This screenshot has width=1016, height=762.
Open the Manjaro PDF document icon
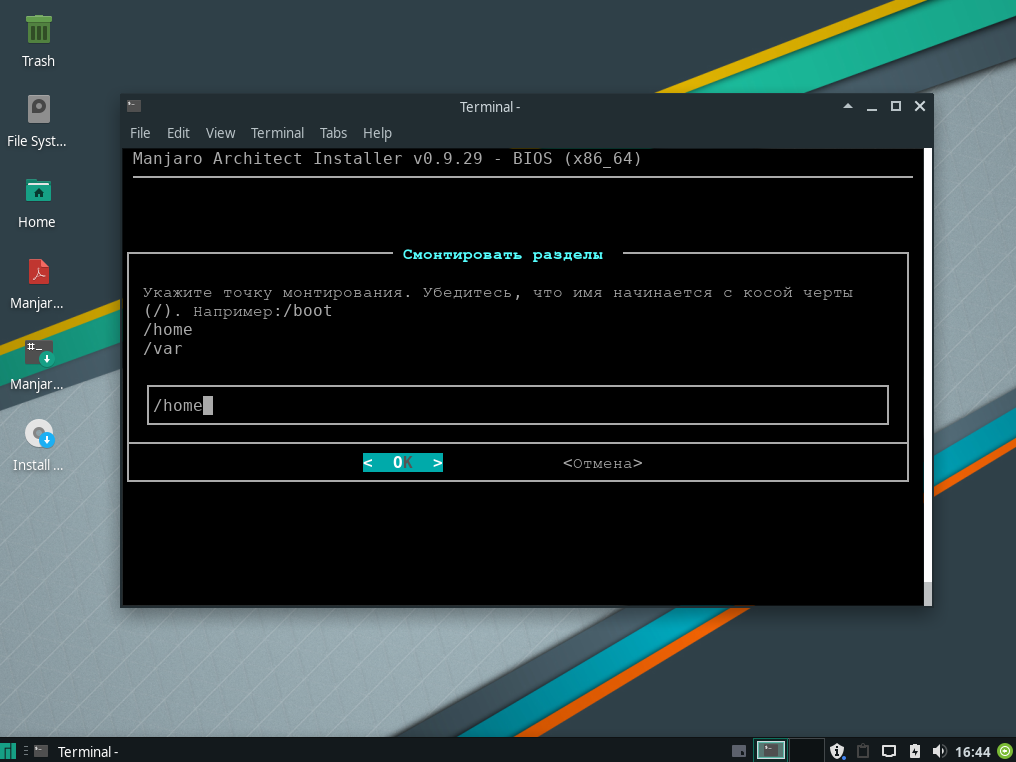[38, 272]
